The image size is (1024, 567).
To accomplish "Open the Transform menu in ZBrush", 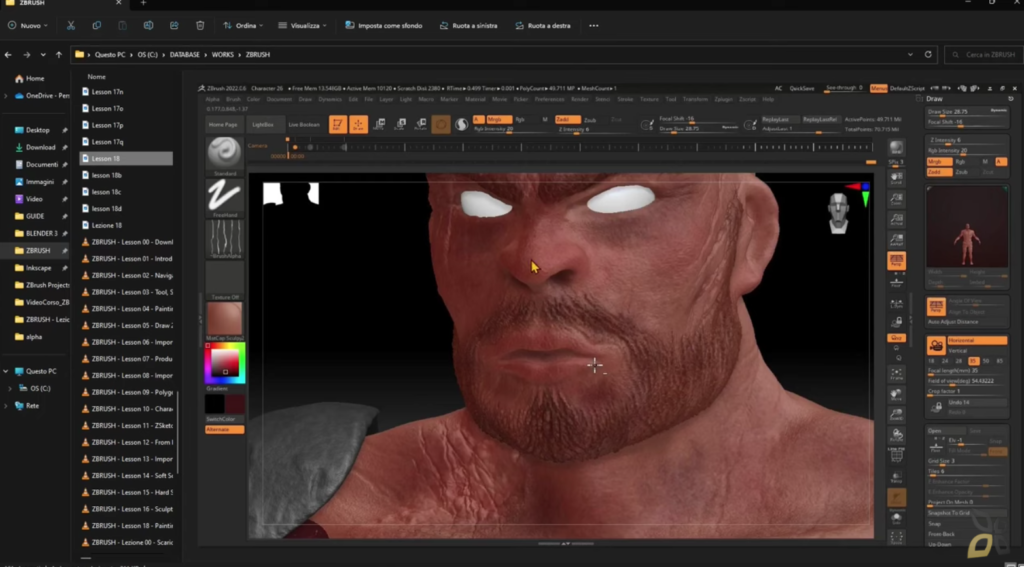I will coord(695,99).
